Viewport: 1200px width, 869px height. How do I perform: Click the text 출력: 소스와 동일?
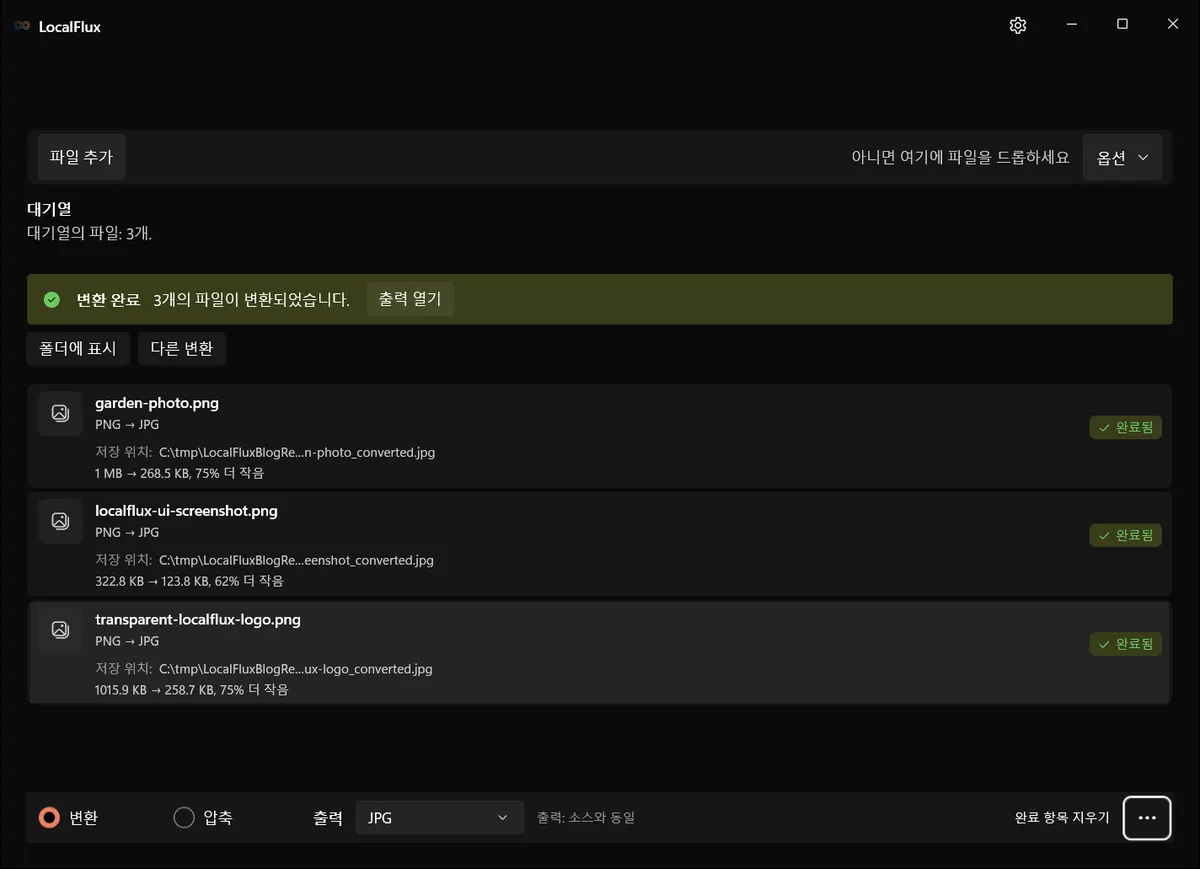click(586, 818)
